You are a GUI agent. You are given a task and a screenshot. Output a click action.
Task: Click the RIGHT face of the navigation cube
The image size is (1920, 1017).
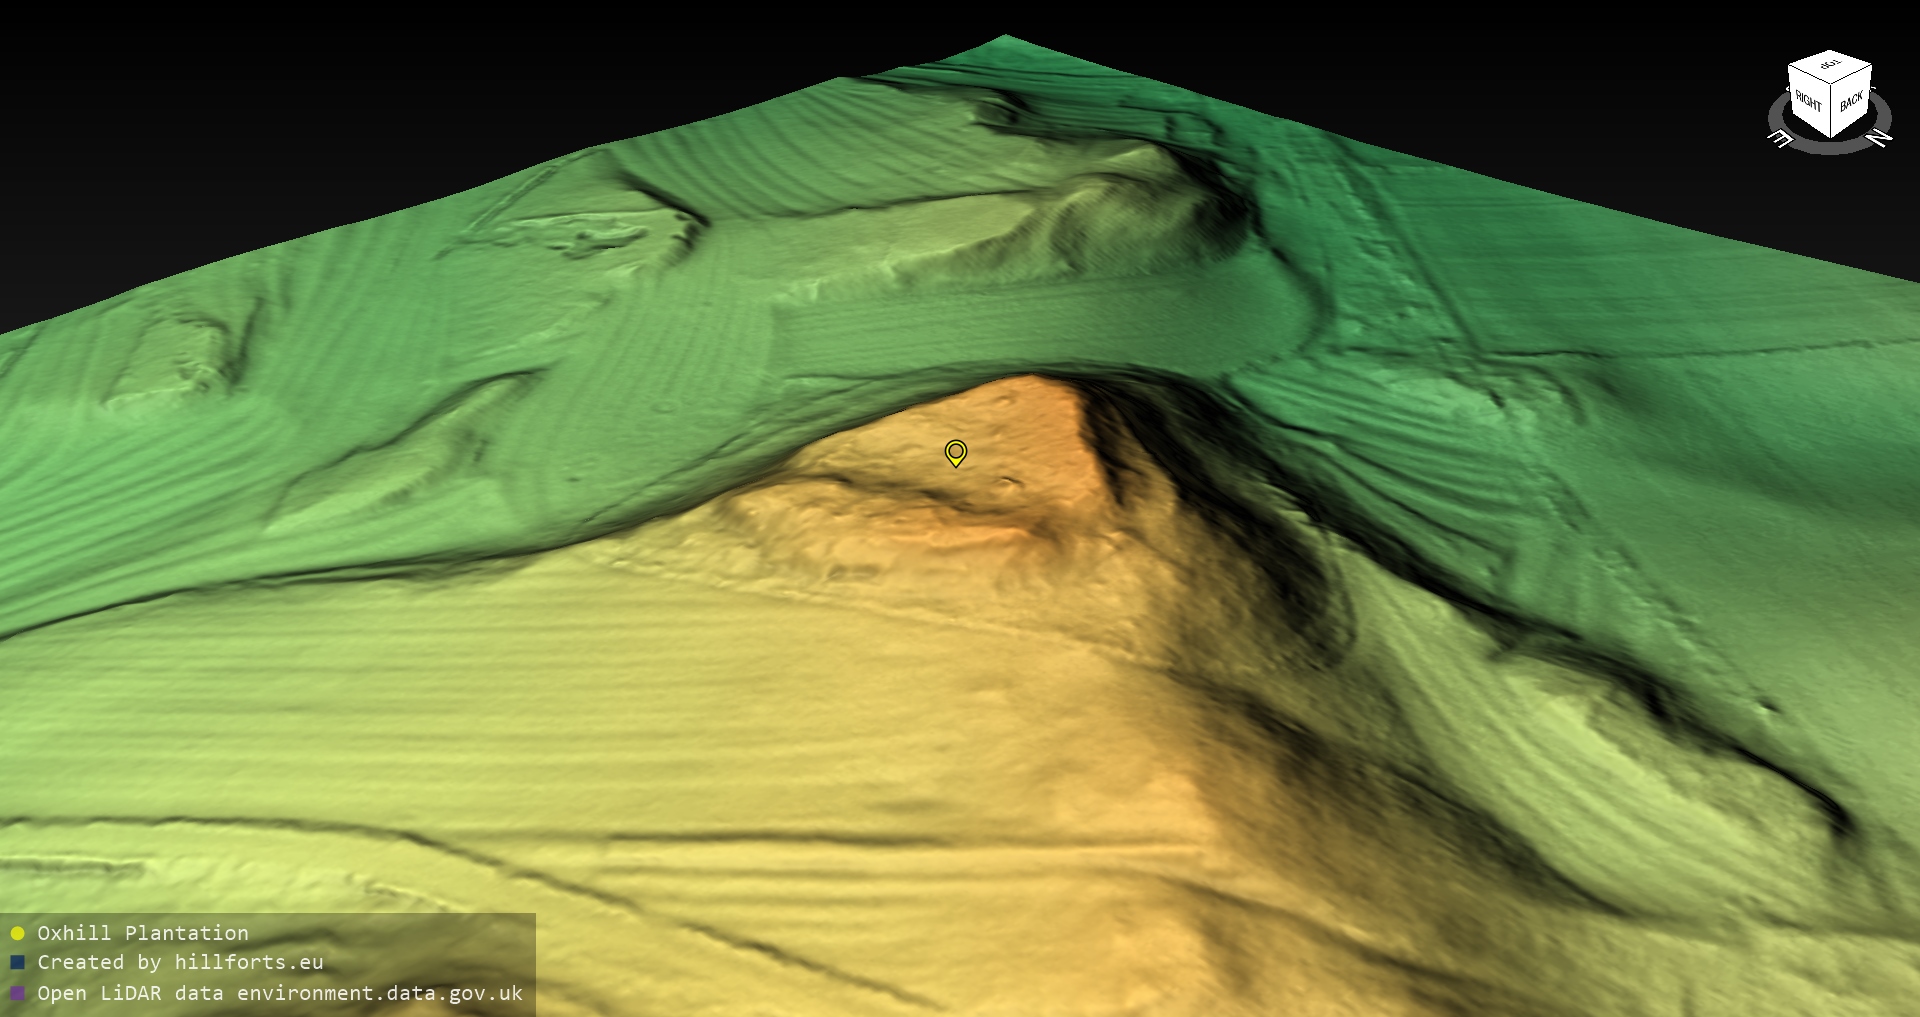click(x=1808, y=100)
